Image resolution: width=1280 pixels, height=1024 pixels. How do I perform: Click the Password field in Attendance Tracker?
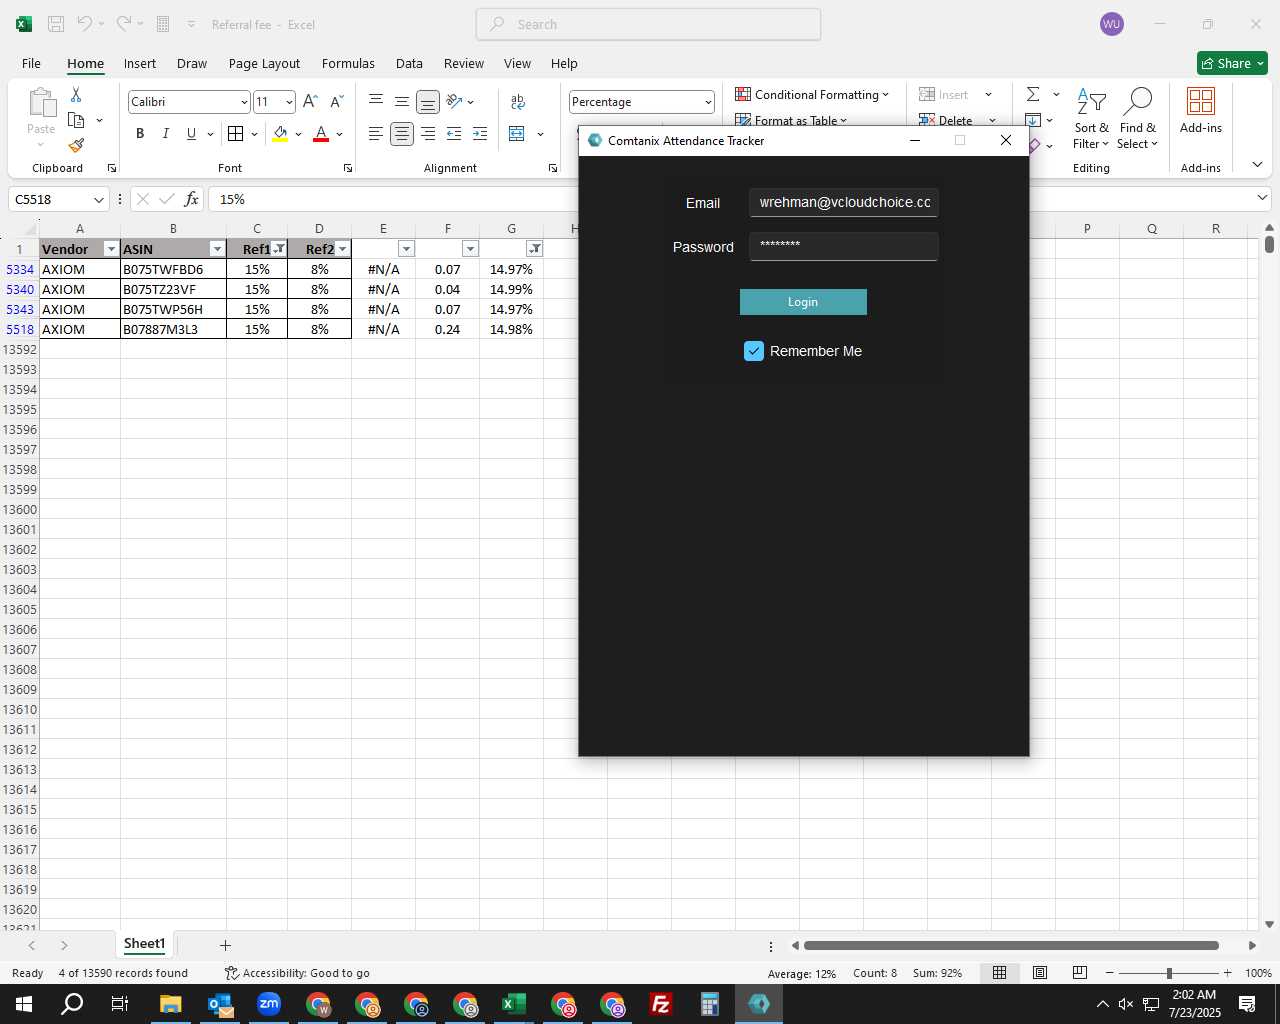(x=844, y=246)
